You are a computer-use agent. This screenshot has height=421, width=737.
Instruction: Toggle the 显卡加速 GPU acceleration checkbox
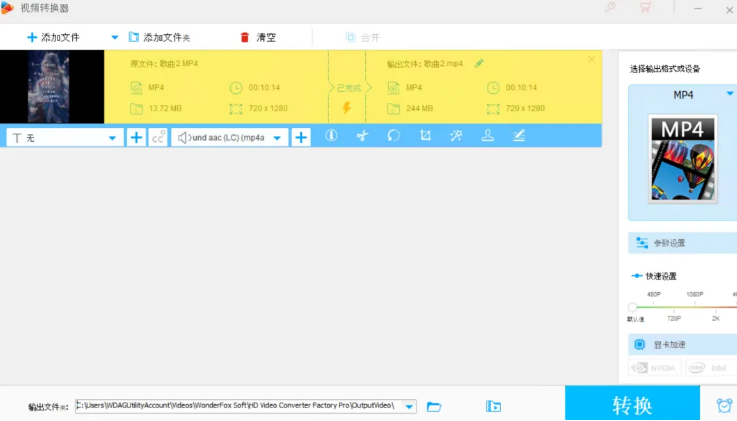point(640,345)
